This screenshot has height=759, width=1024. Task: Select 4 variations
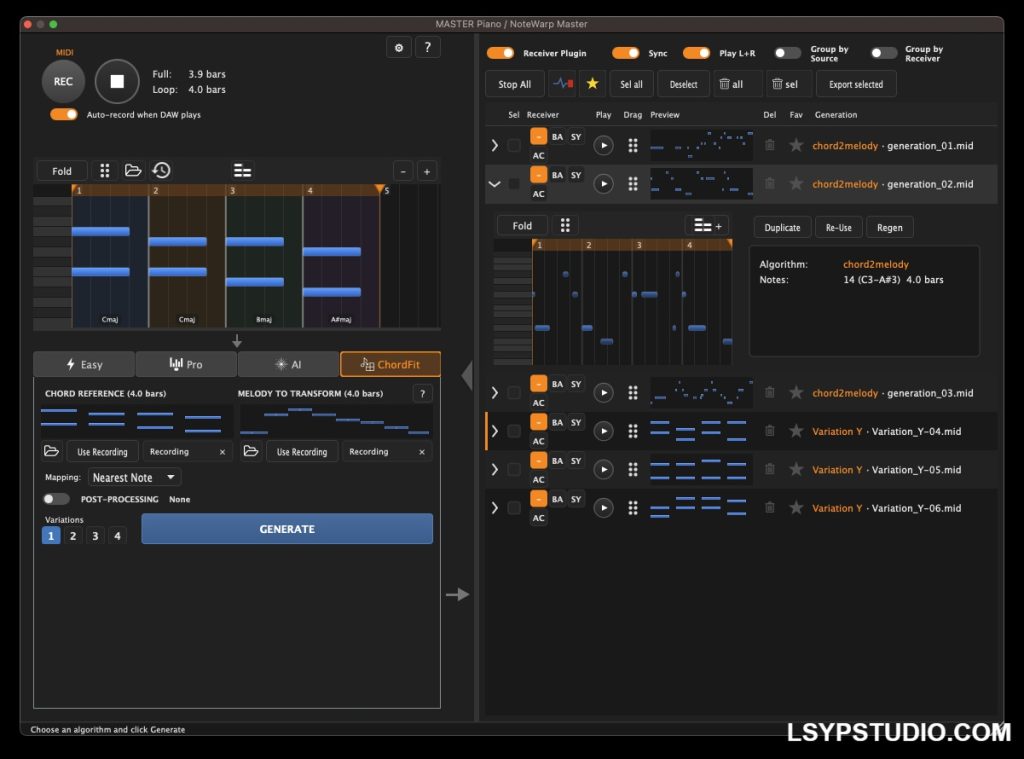click(118, 536)
